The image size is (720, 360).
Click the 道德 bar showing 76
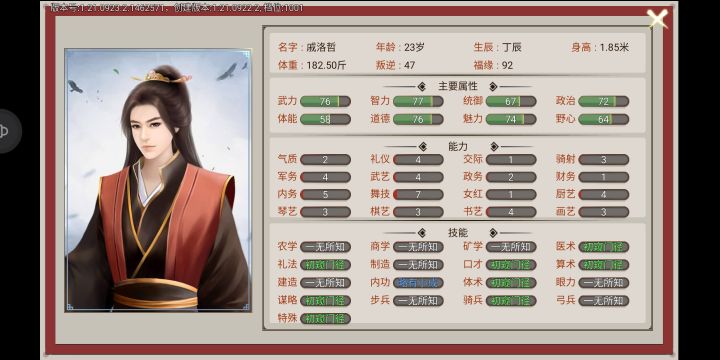point(418,119)
